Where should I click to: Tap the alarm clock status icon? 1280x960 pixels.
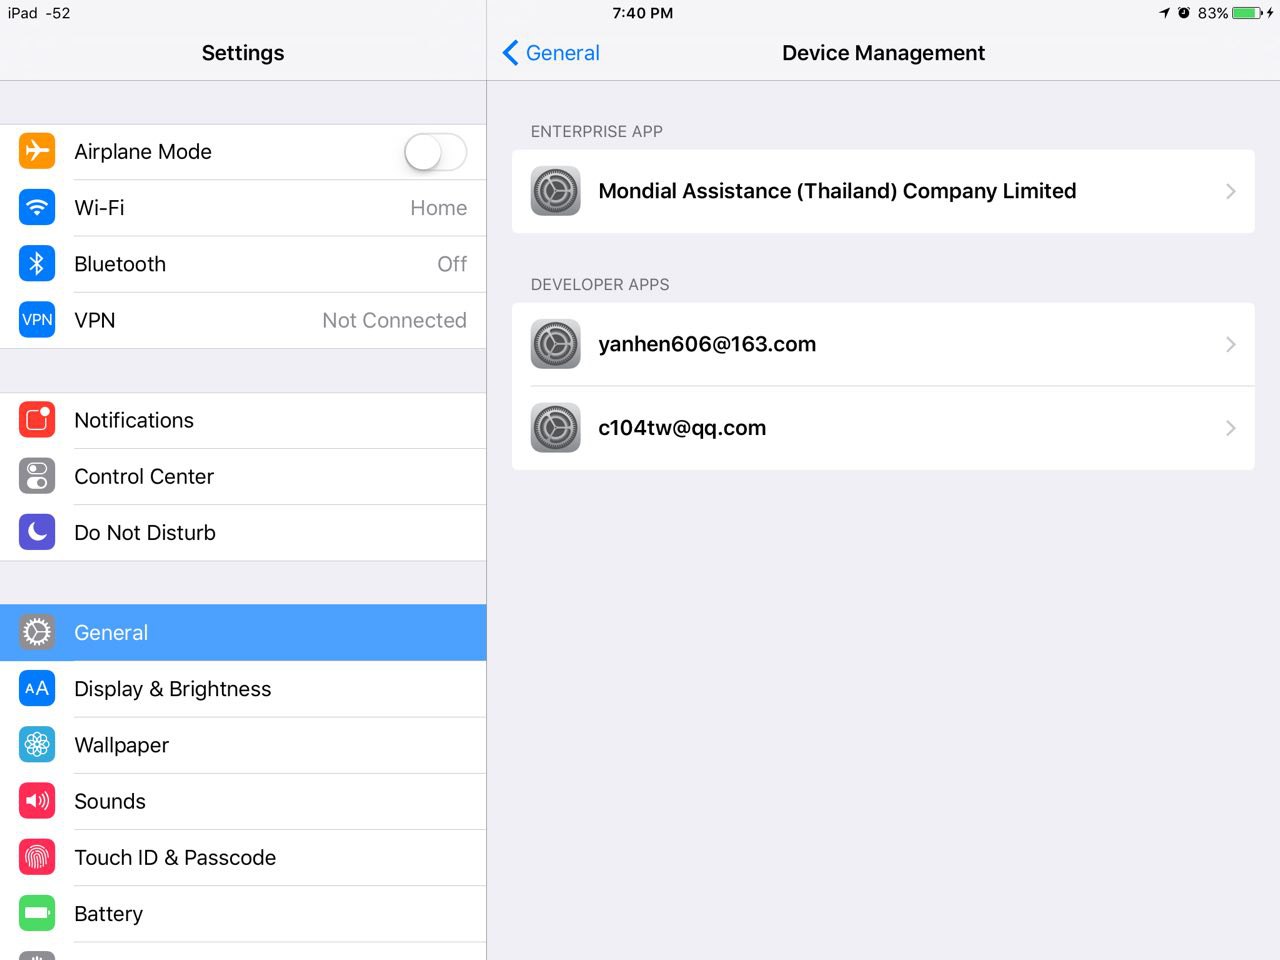(x=1184, y=13)
